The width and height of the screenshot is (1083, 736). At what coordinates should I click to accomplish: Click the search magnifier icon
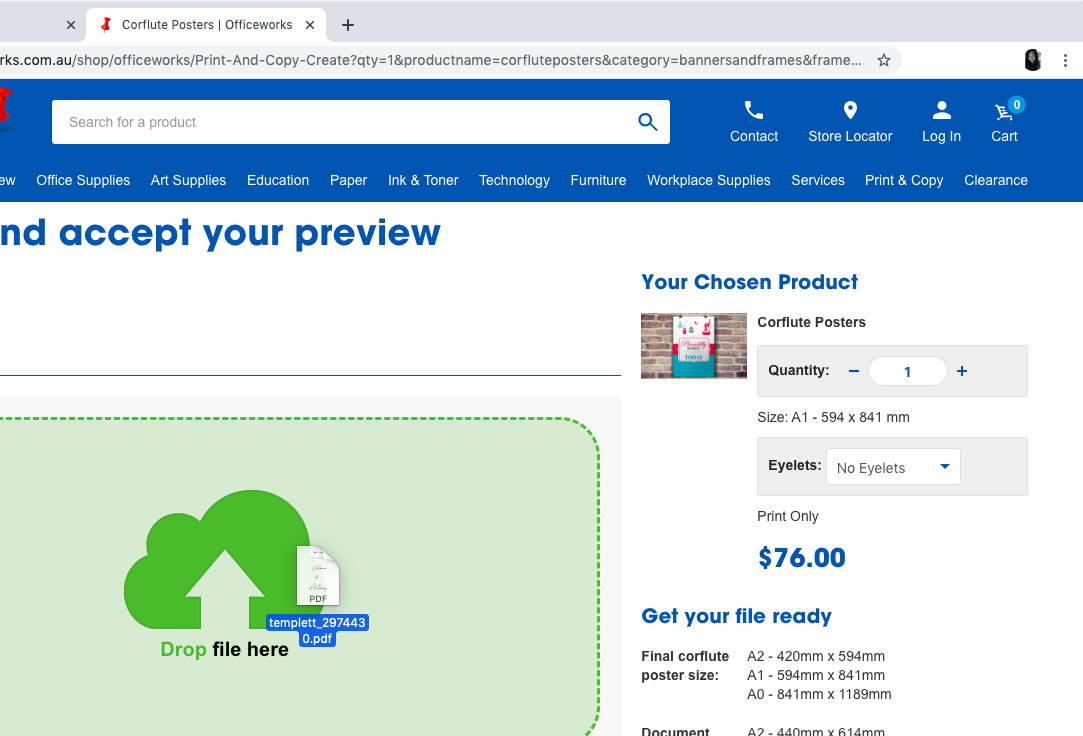pos(647,122)
